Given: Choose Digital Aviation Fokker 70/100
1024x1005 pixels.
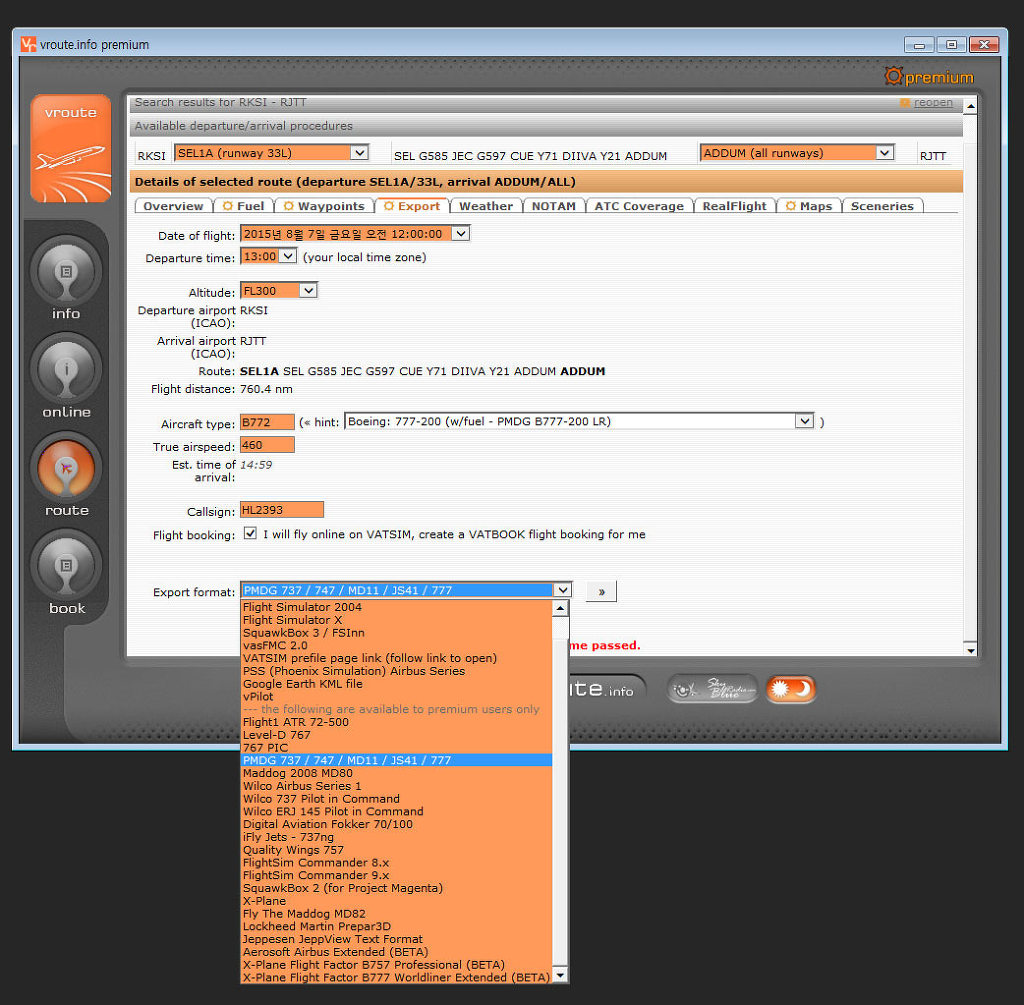Looking at the screenshot, I should point(396,825).
